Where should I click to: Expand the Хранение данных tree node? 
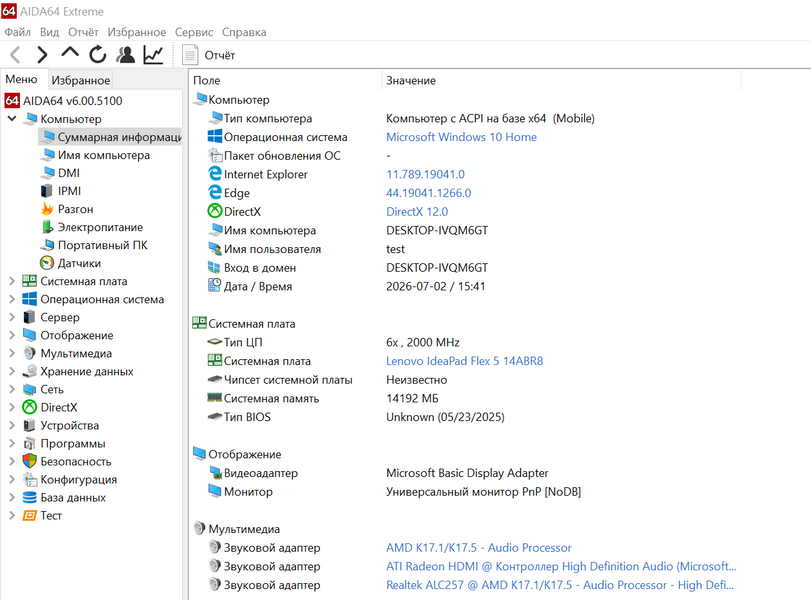tap(12, 371)
